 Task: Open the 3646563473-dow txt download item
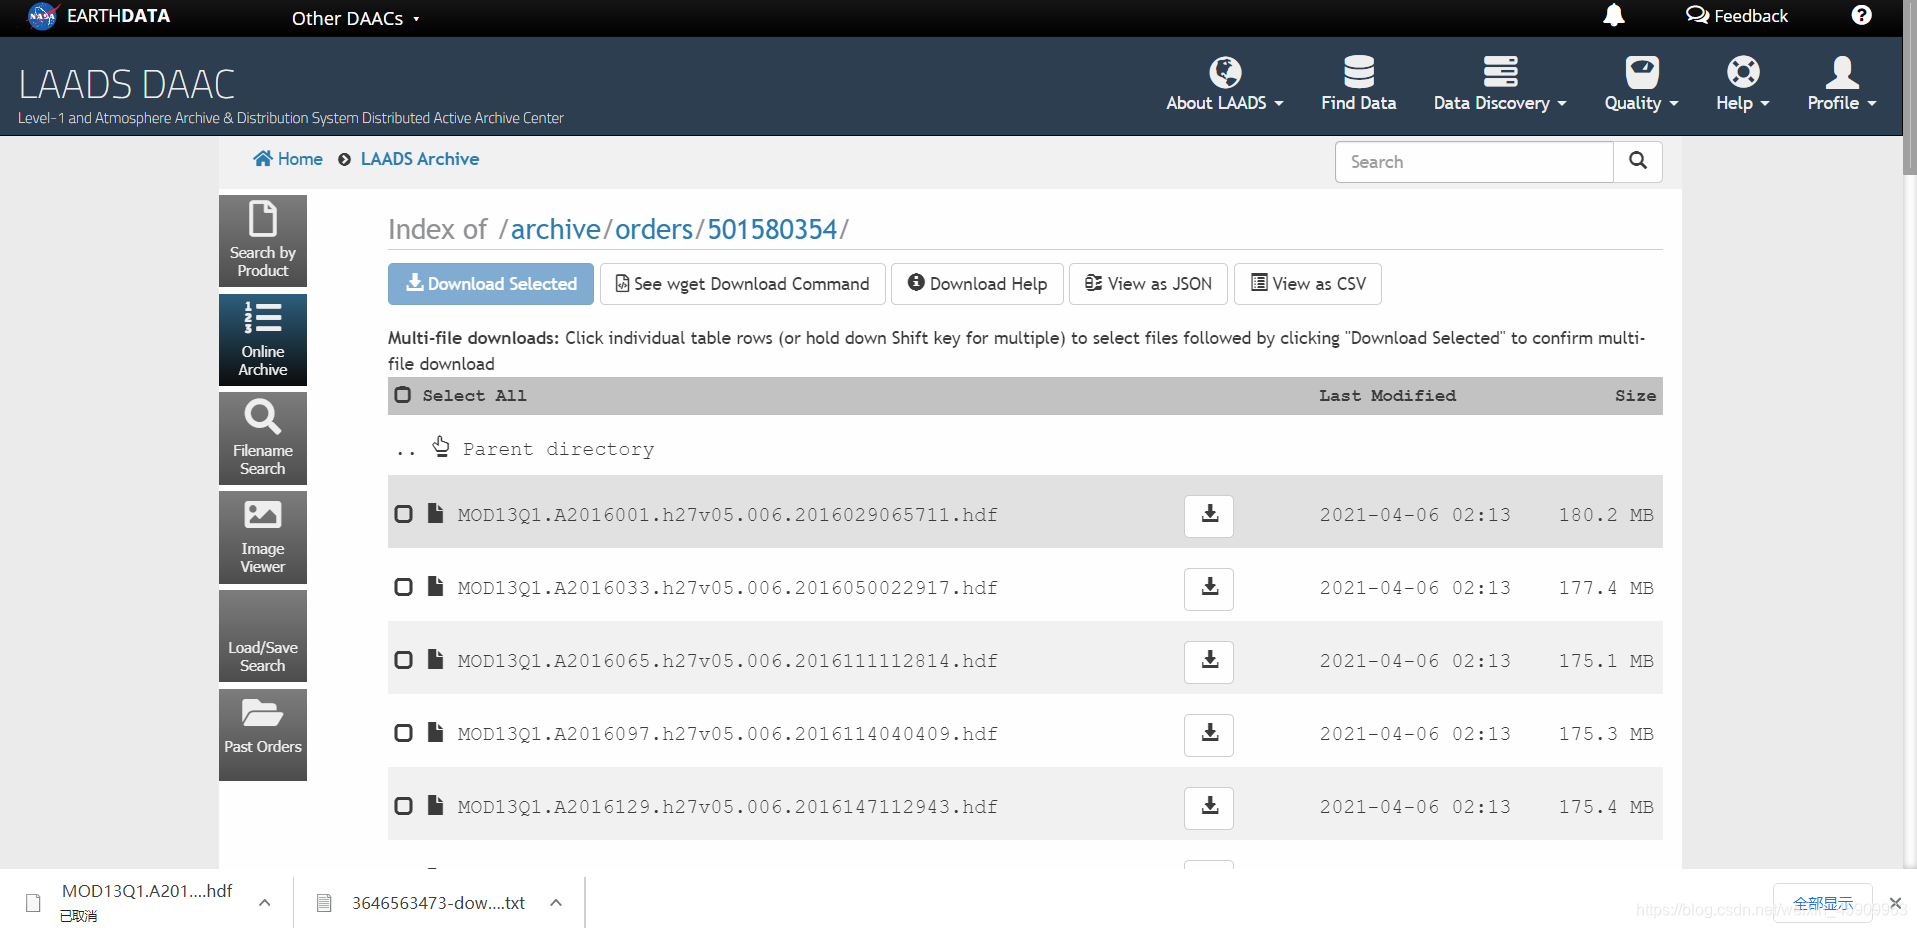click(x=438, y=903)
